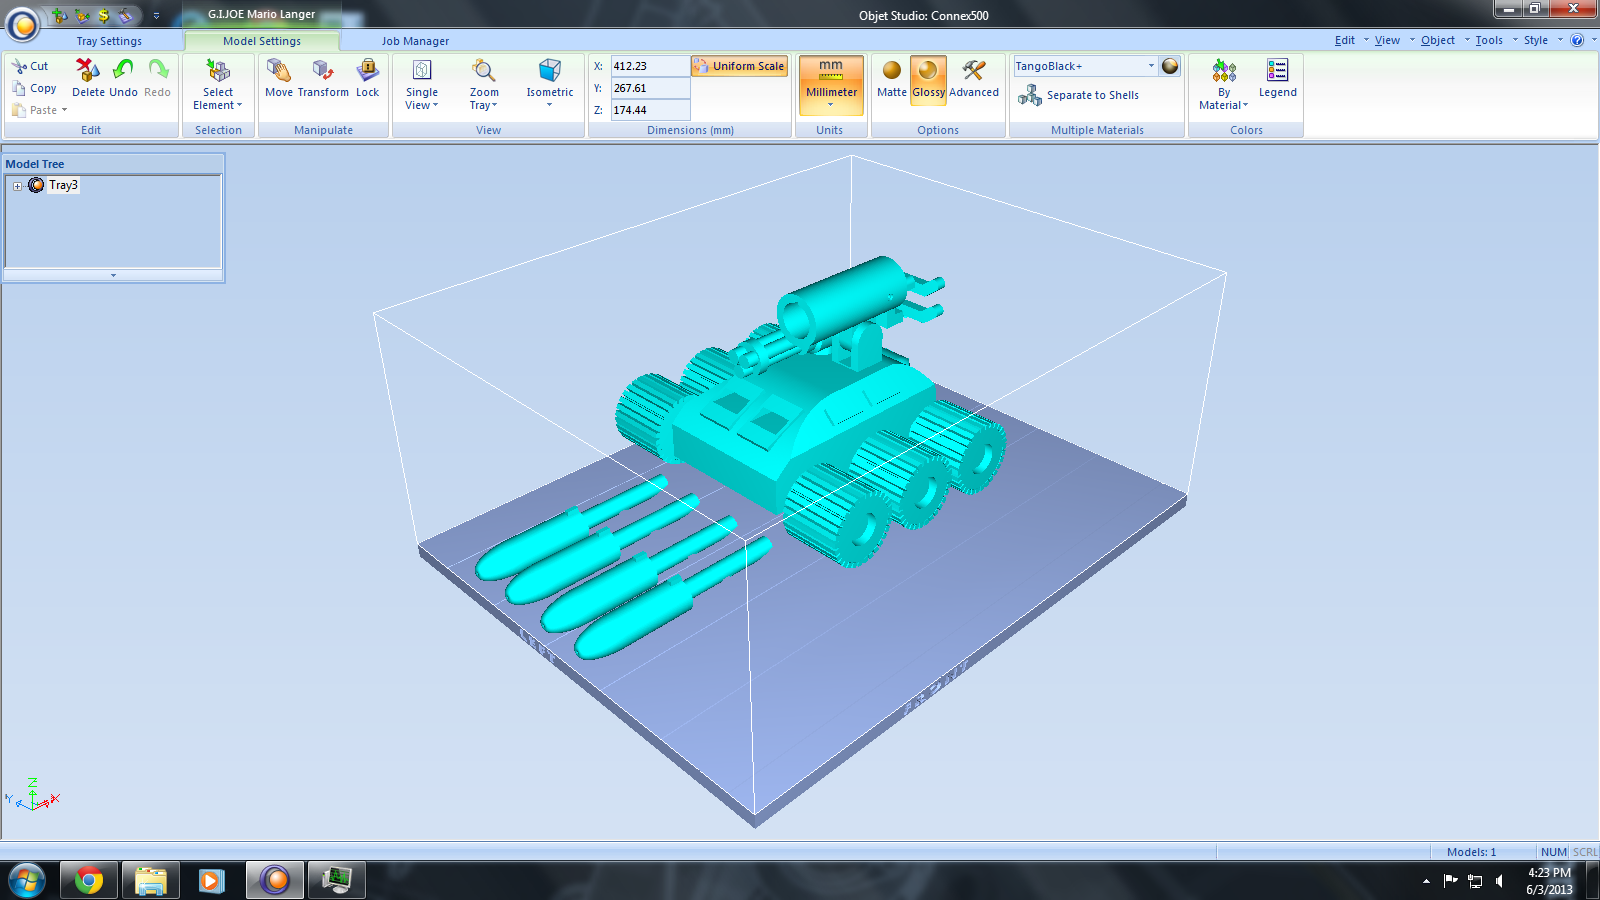Open the Transform tool

click(x=323, y=78)
